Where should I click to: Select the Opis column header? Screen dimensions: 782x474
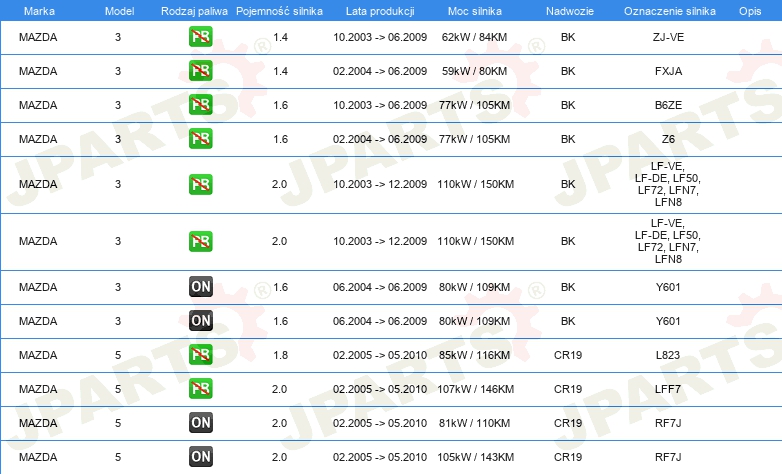click(750, 11)
